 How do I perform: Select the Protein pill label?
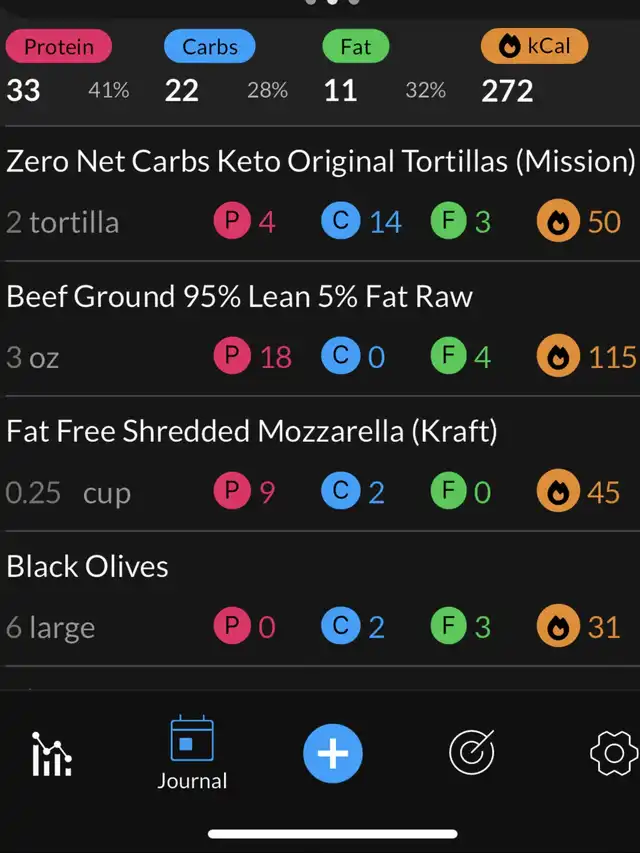point(59,46)
